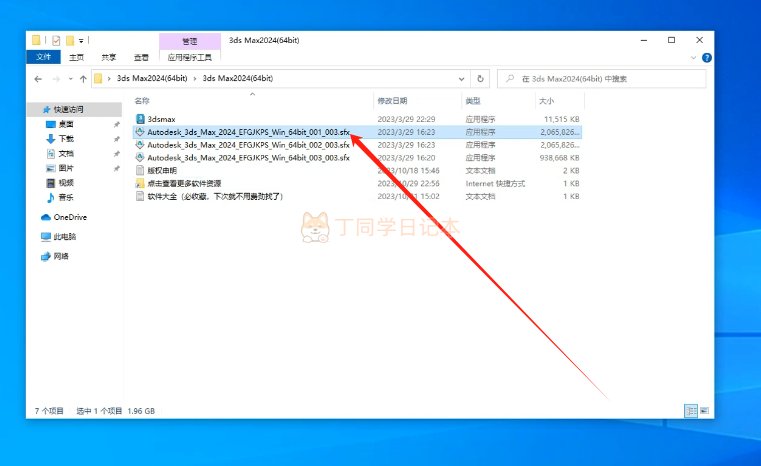Click the icon of the 002_003.sfx installer
This screenshot has height=466, width=761.
(x=140, y=145)
